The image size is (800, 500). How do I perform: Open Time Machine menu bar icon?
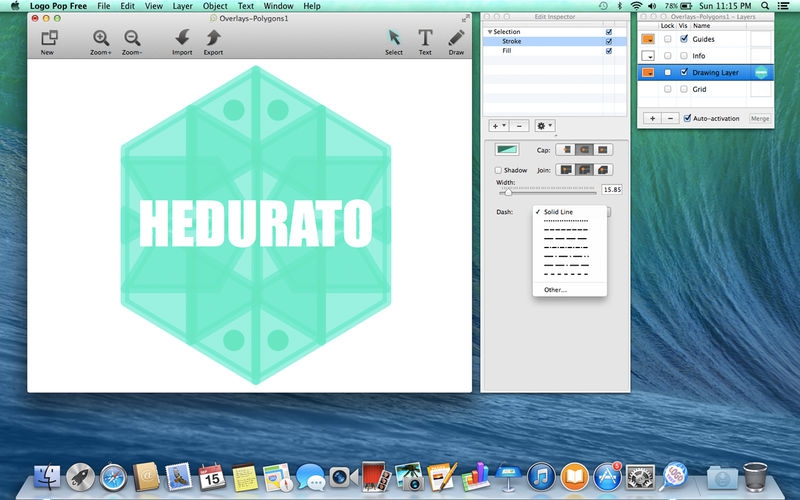[x=603, y=6]
